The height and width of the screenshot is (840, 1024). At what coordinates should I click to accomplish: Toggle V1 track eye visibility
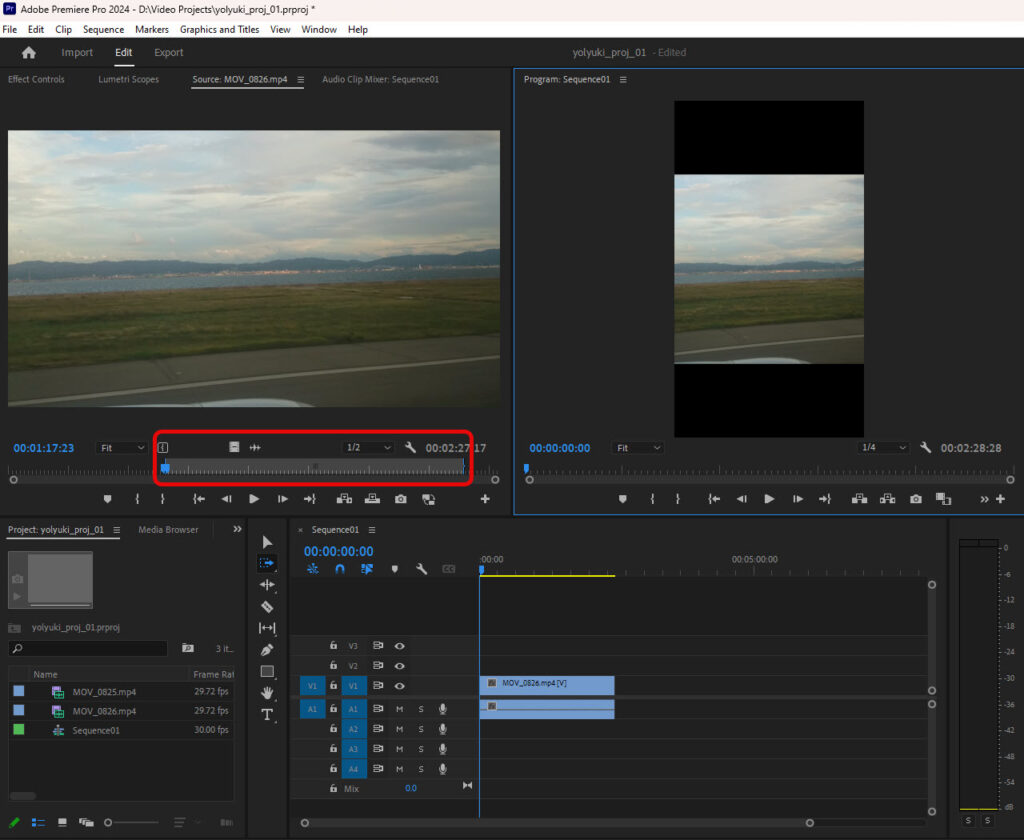point(399,686)
